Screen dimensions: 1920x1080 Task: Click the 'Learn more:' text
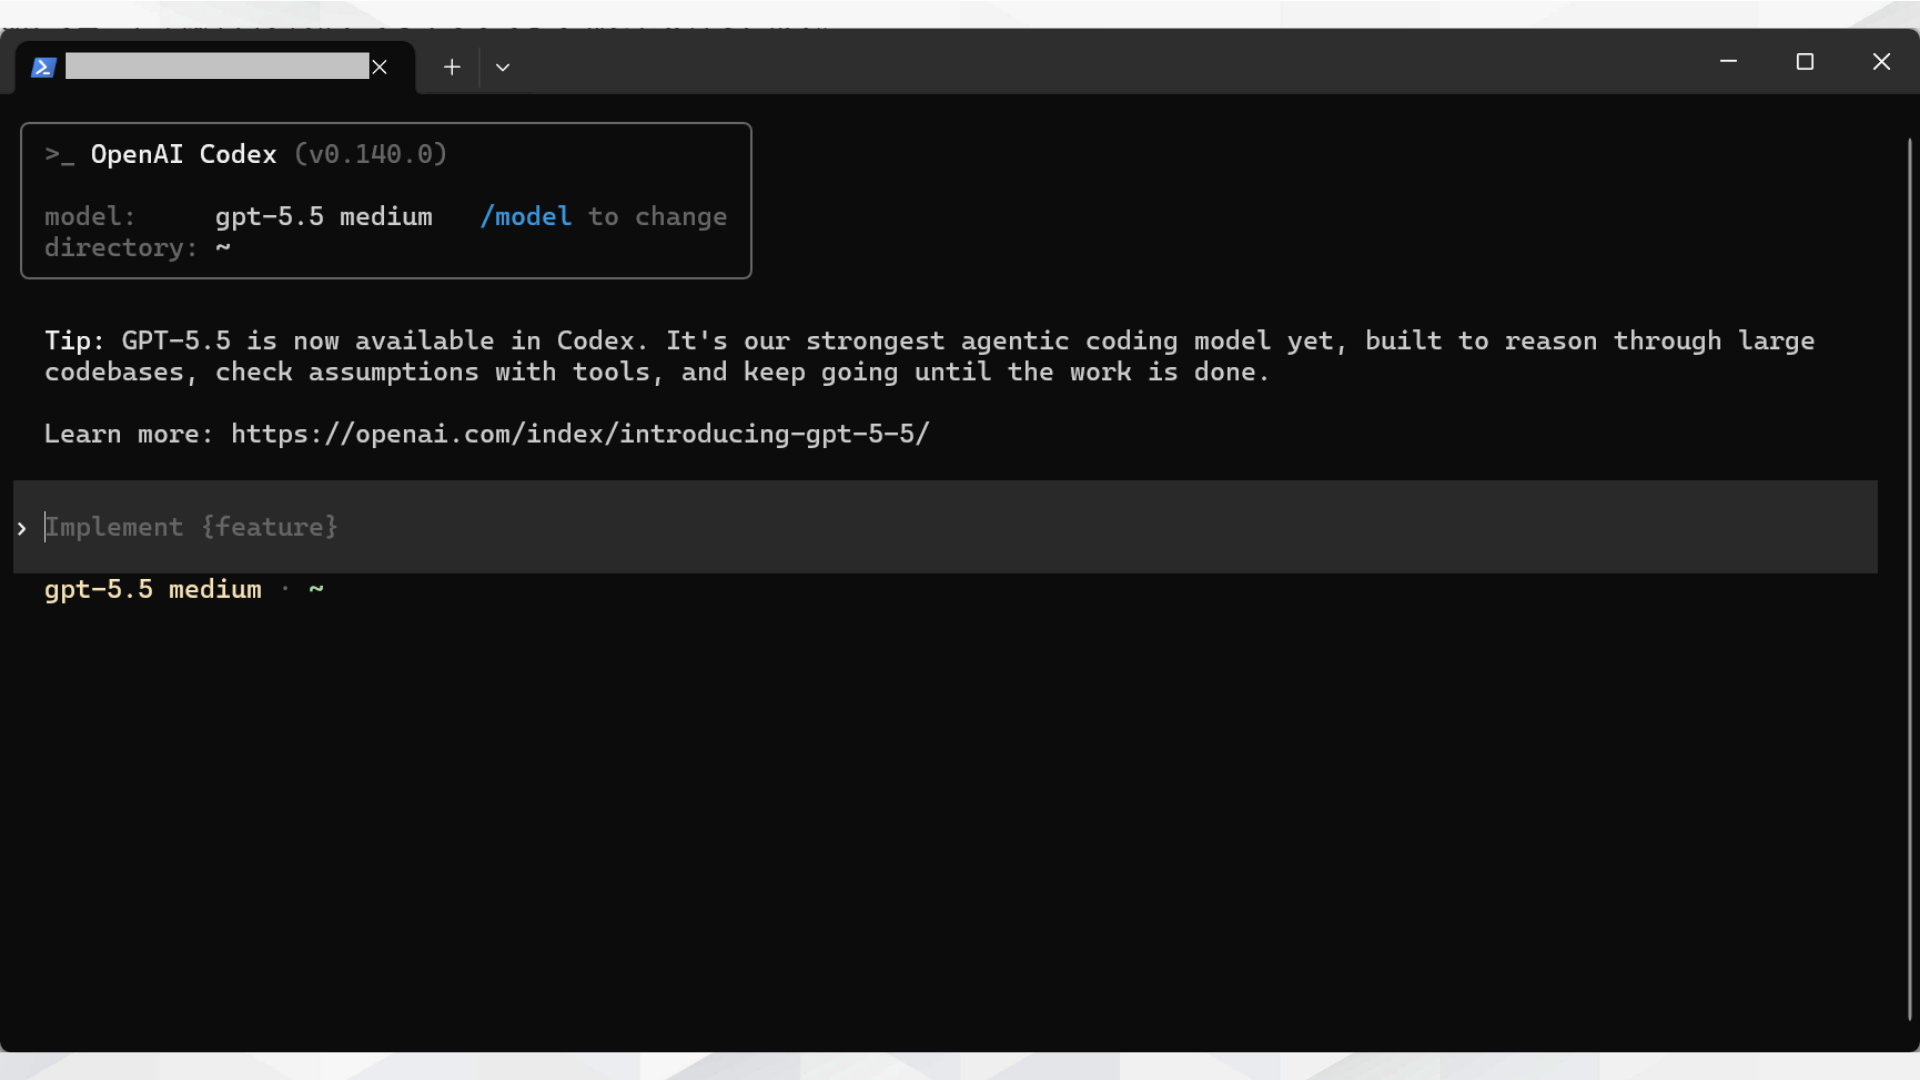click(129, 434)
